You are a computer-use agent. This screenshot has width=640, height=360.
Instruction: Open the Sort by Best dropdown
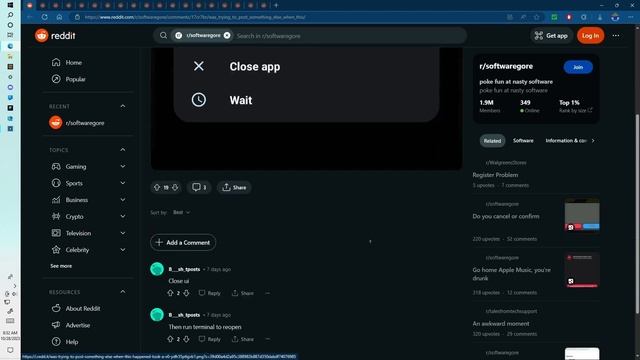click(x=181, y=212)
